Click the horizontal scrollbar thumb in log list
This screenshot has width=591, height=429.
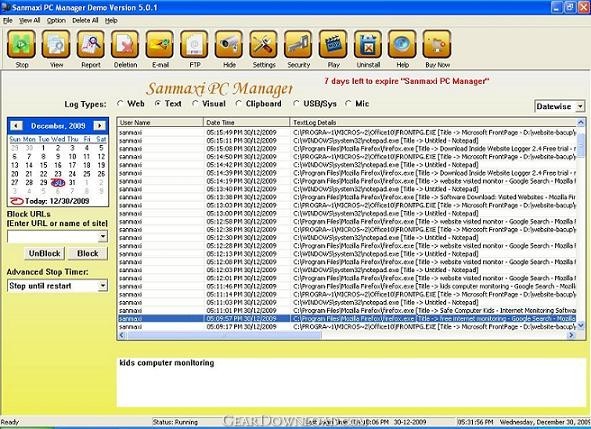[x=225, y=335]
